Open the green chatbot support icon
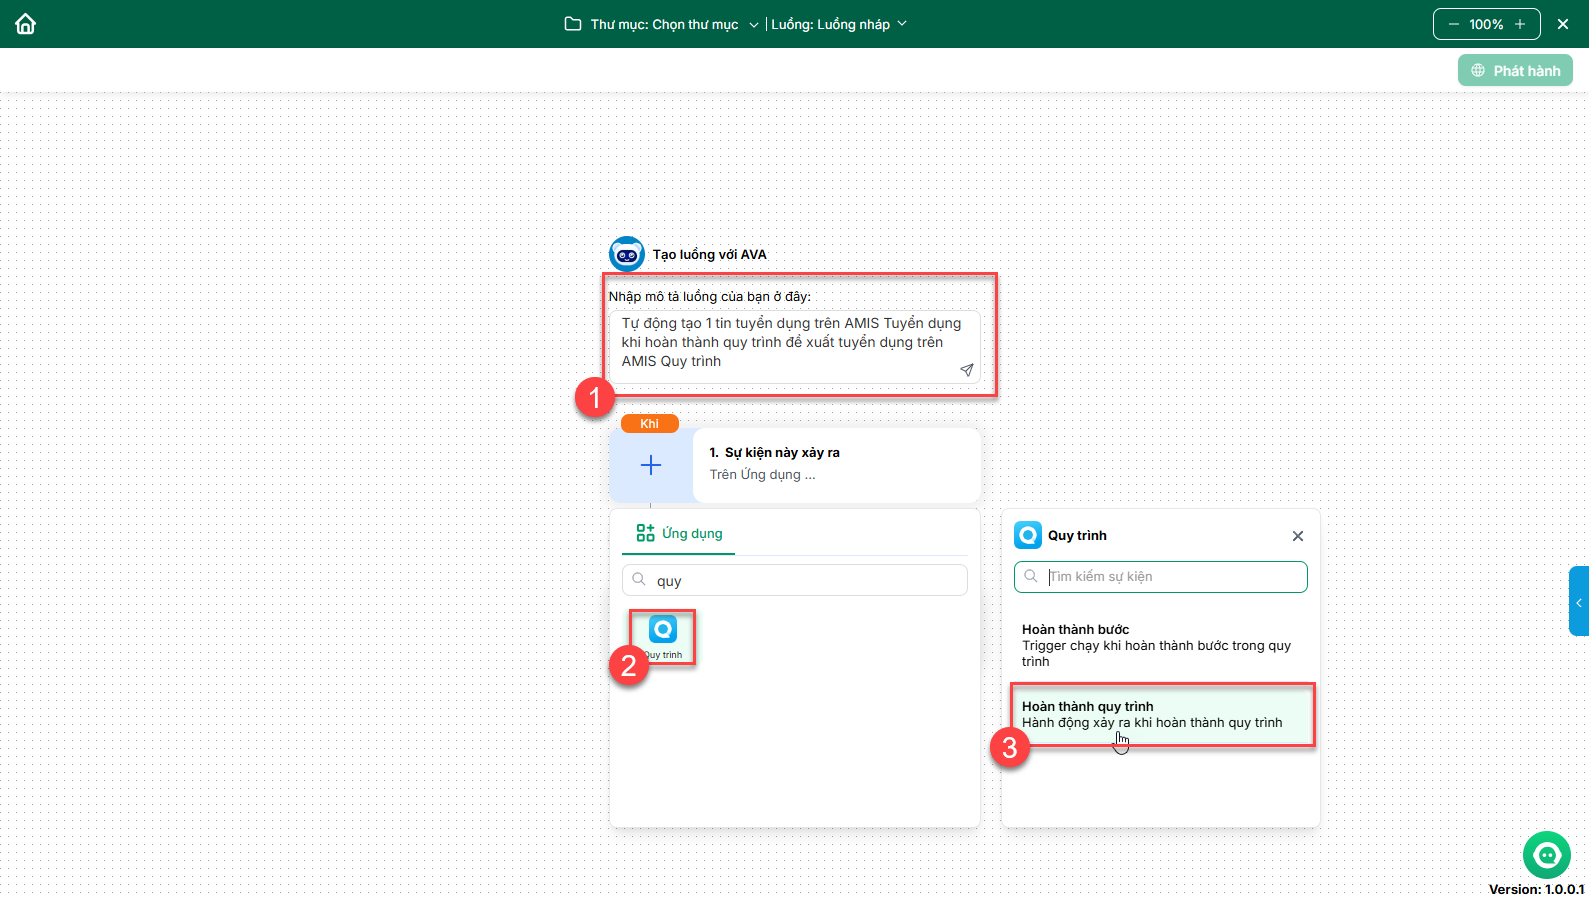This screenshot has width=1589, height=897. (1546, 855)
